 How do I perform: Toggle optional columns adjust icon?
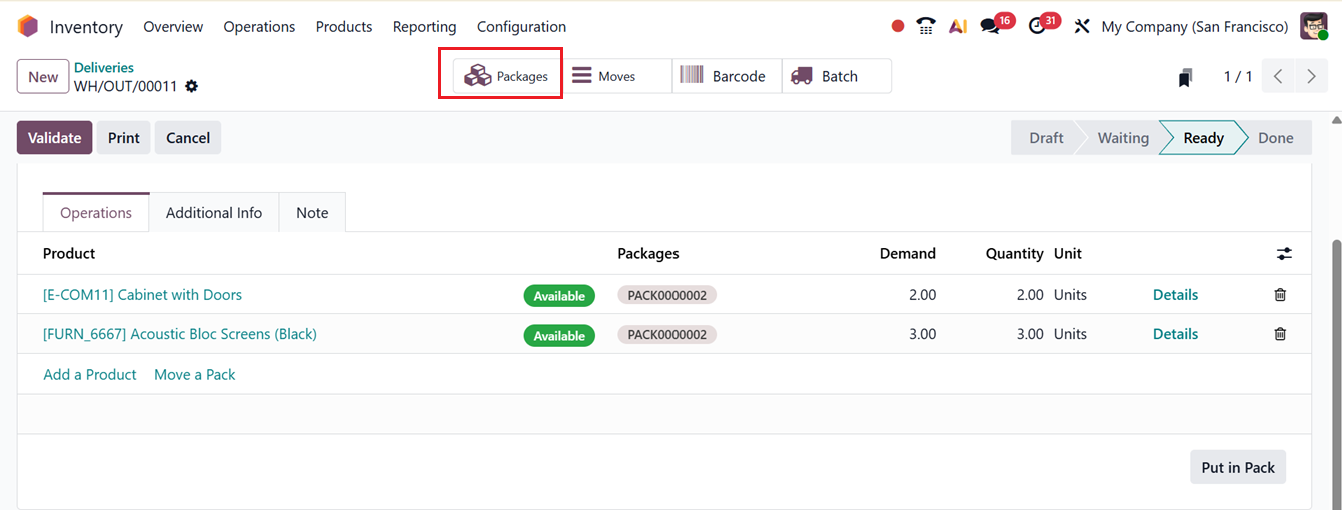click(x=1284, y=254)
